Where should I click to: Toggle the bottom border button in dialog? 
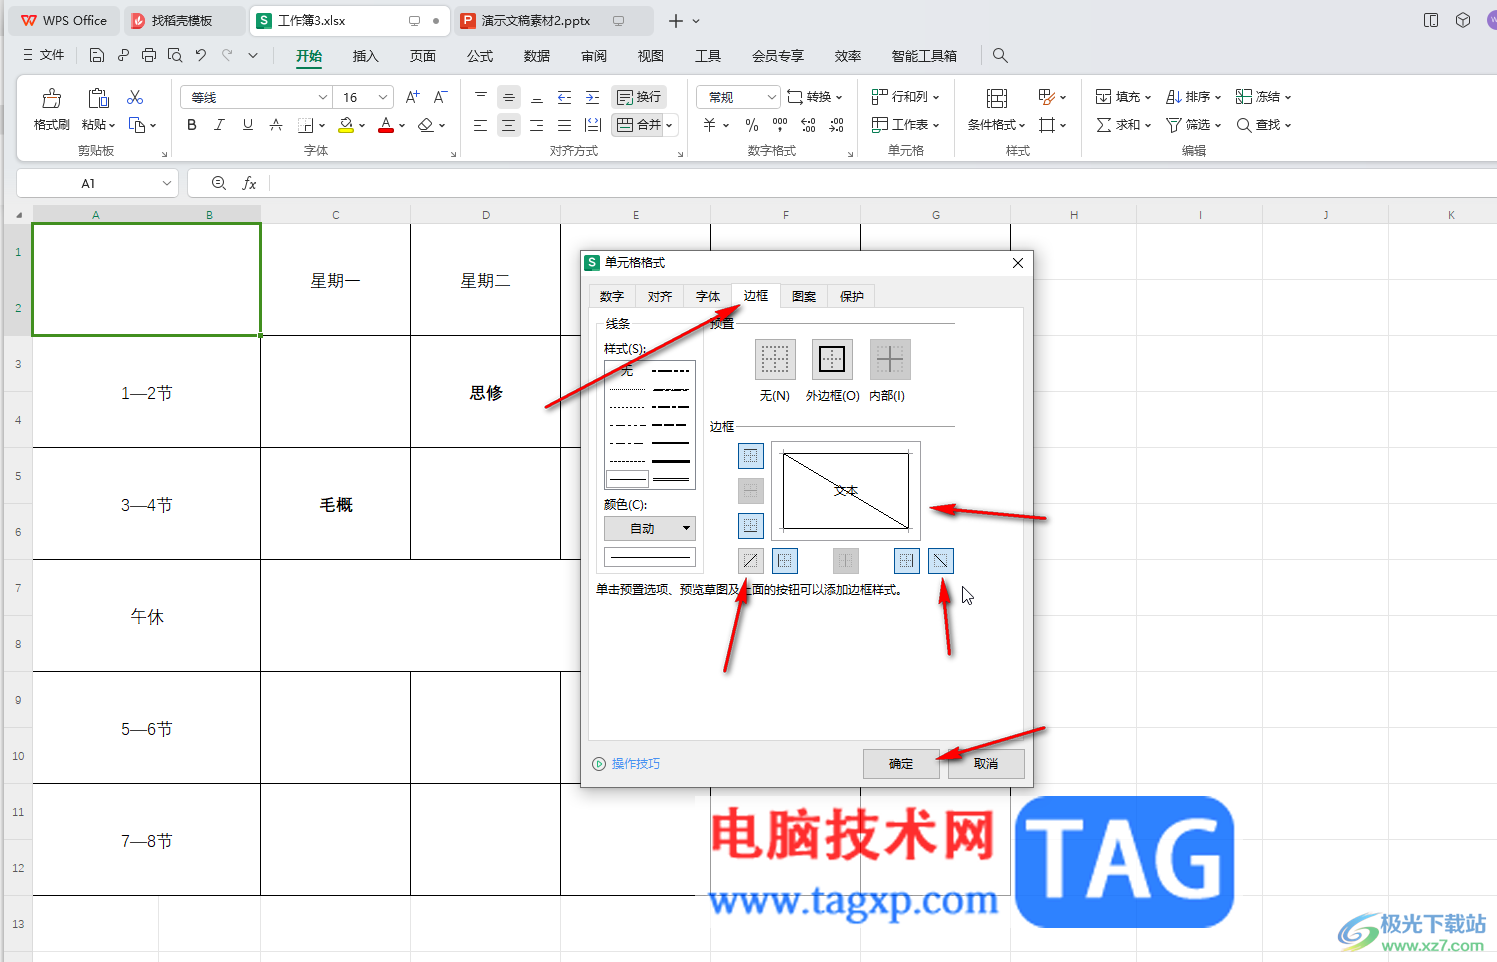click(751, 525)
